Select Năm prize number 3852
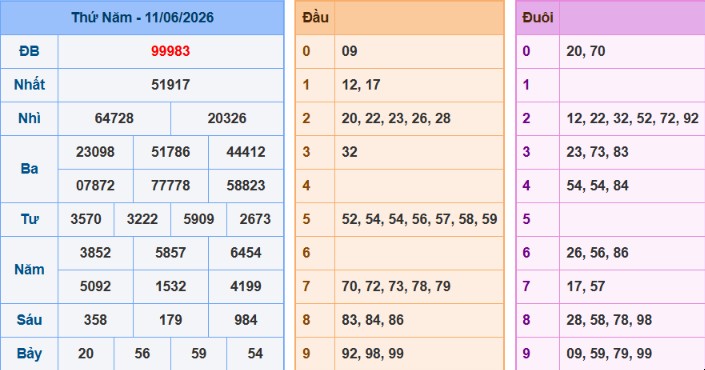The height and width of the screenshot is (370, 705). coord(95,253)
